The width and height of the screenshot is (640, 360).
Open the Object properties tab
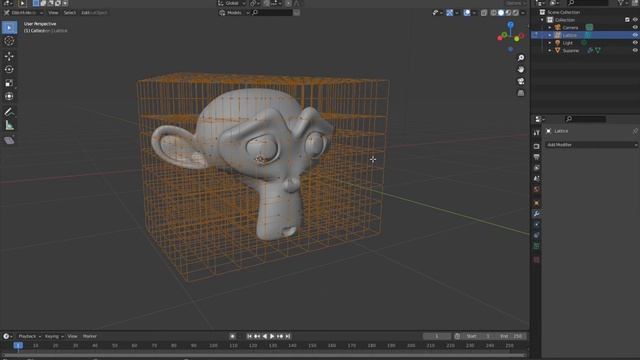536,203
